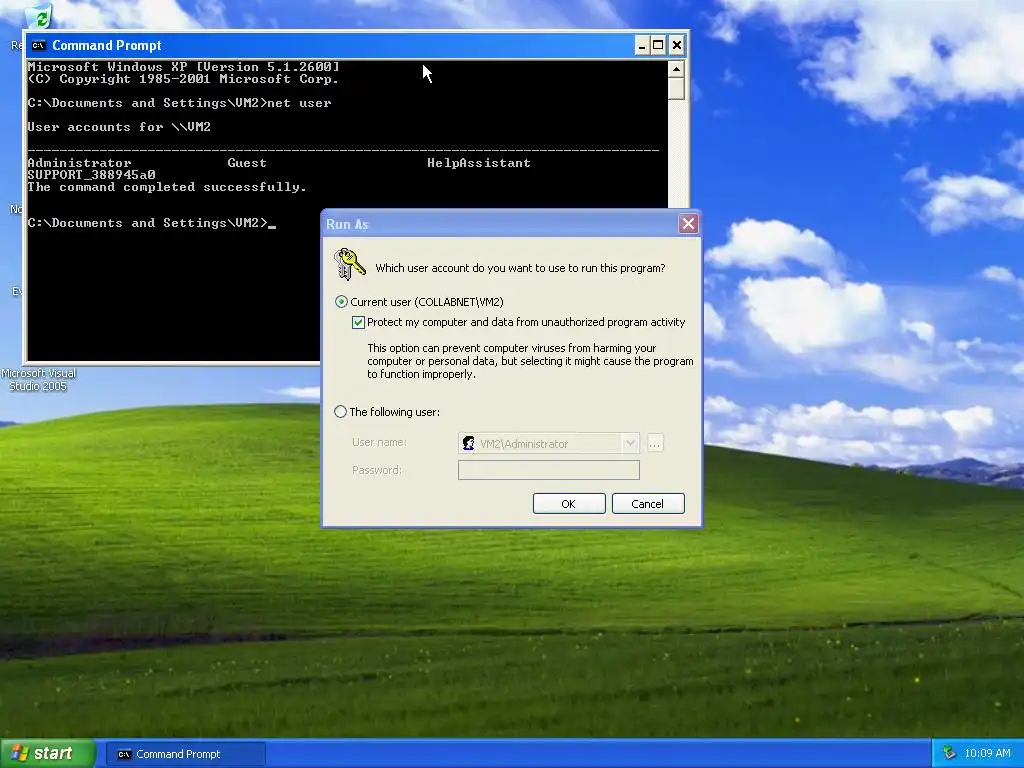Open the User name dropdown list
Image resolution: width=1024 pixels, height=768 pixels.
(630, 443)
